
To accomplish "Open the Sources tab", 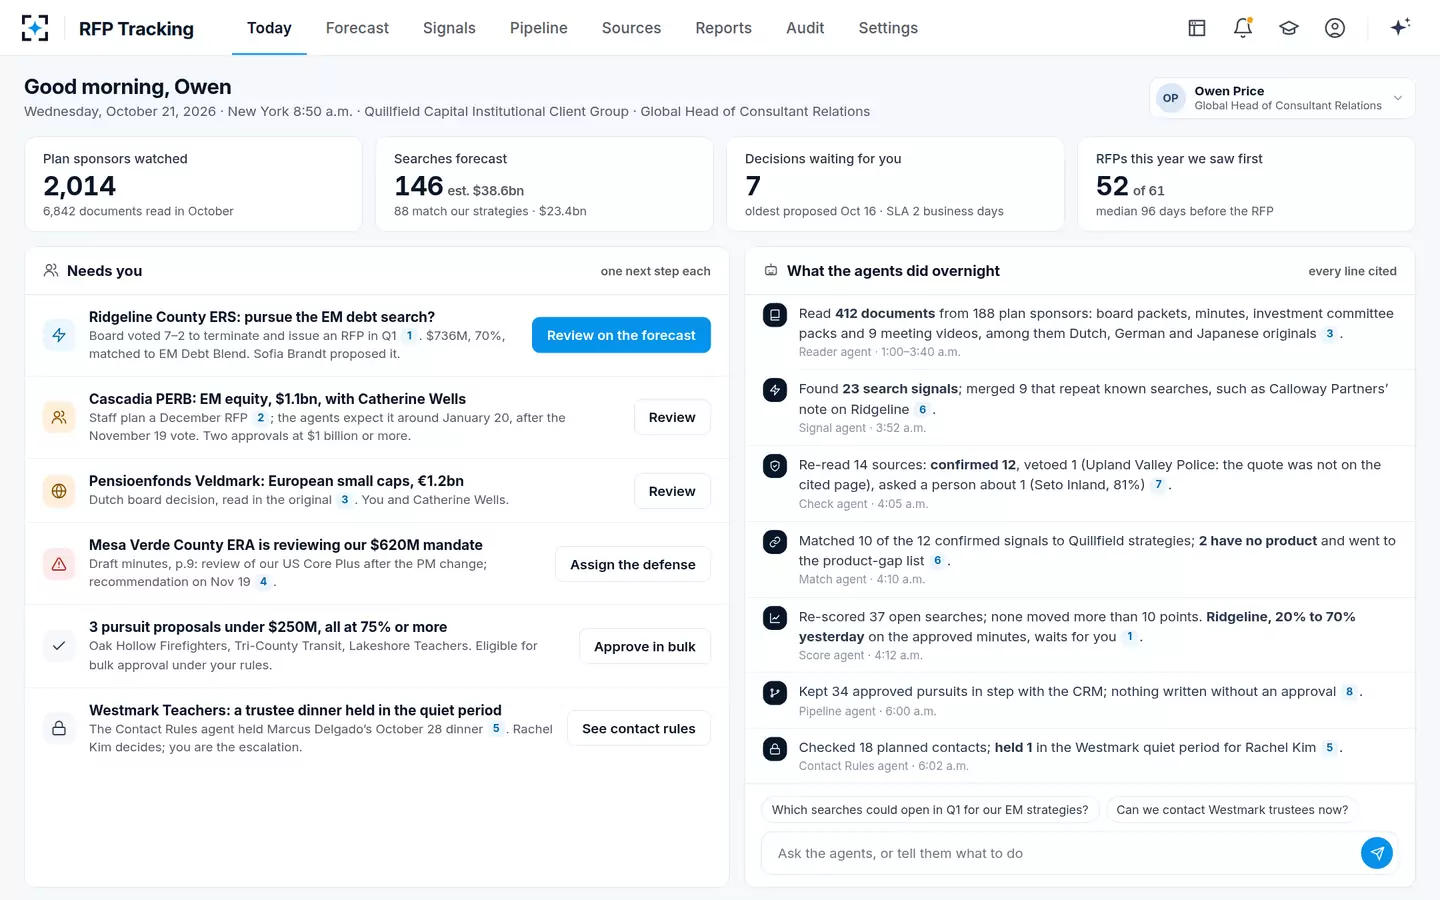I will [631, 28].
